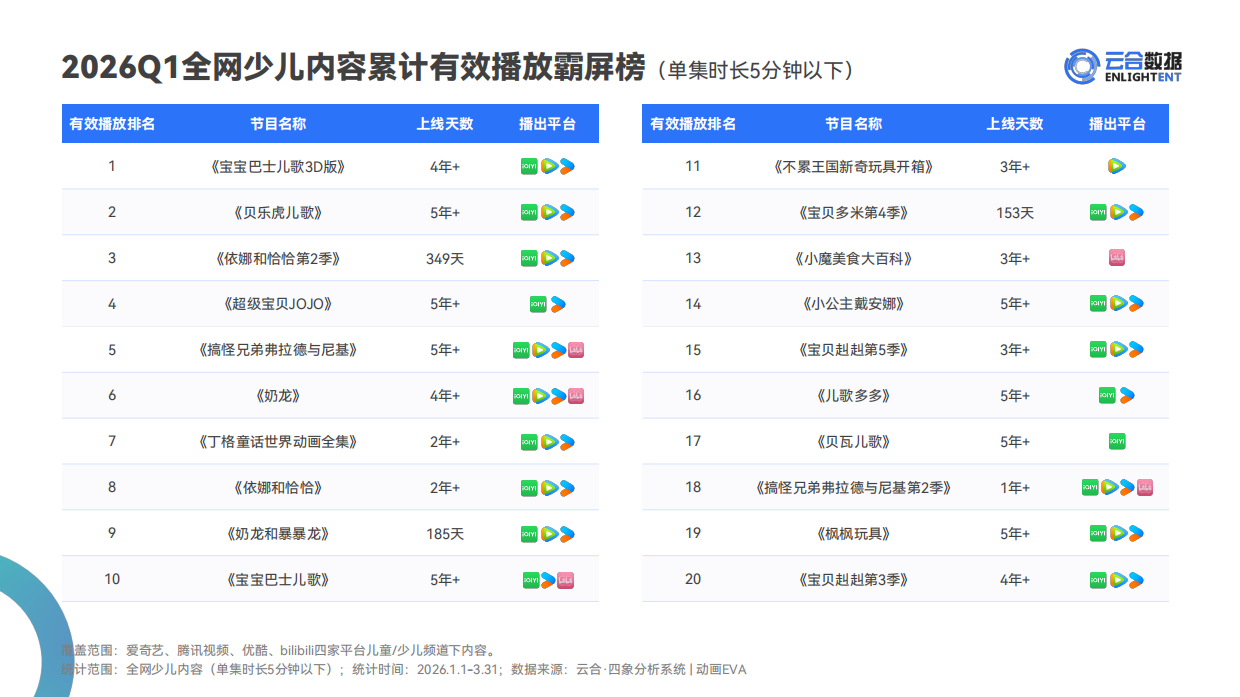Click bilibili icon in 小魔美食大百科 row
Viewport: 1240px width, 697px height.
click(x=1117, y=258)
